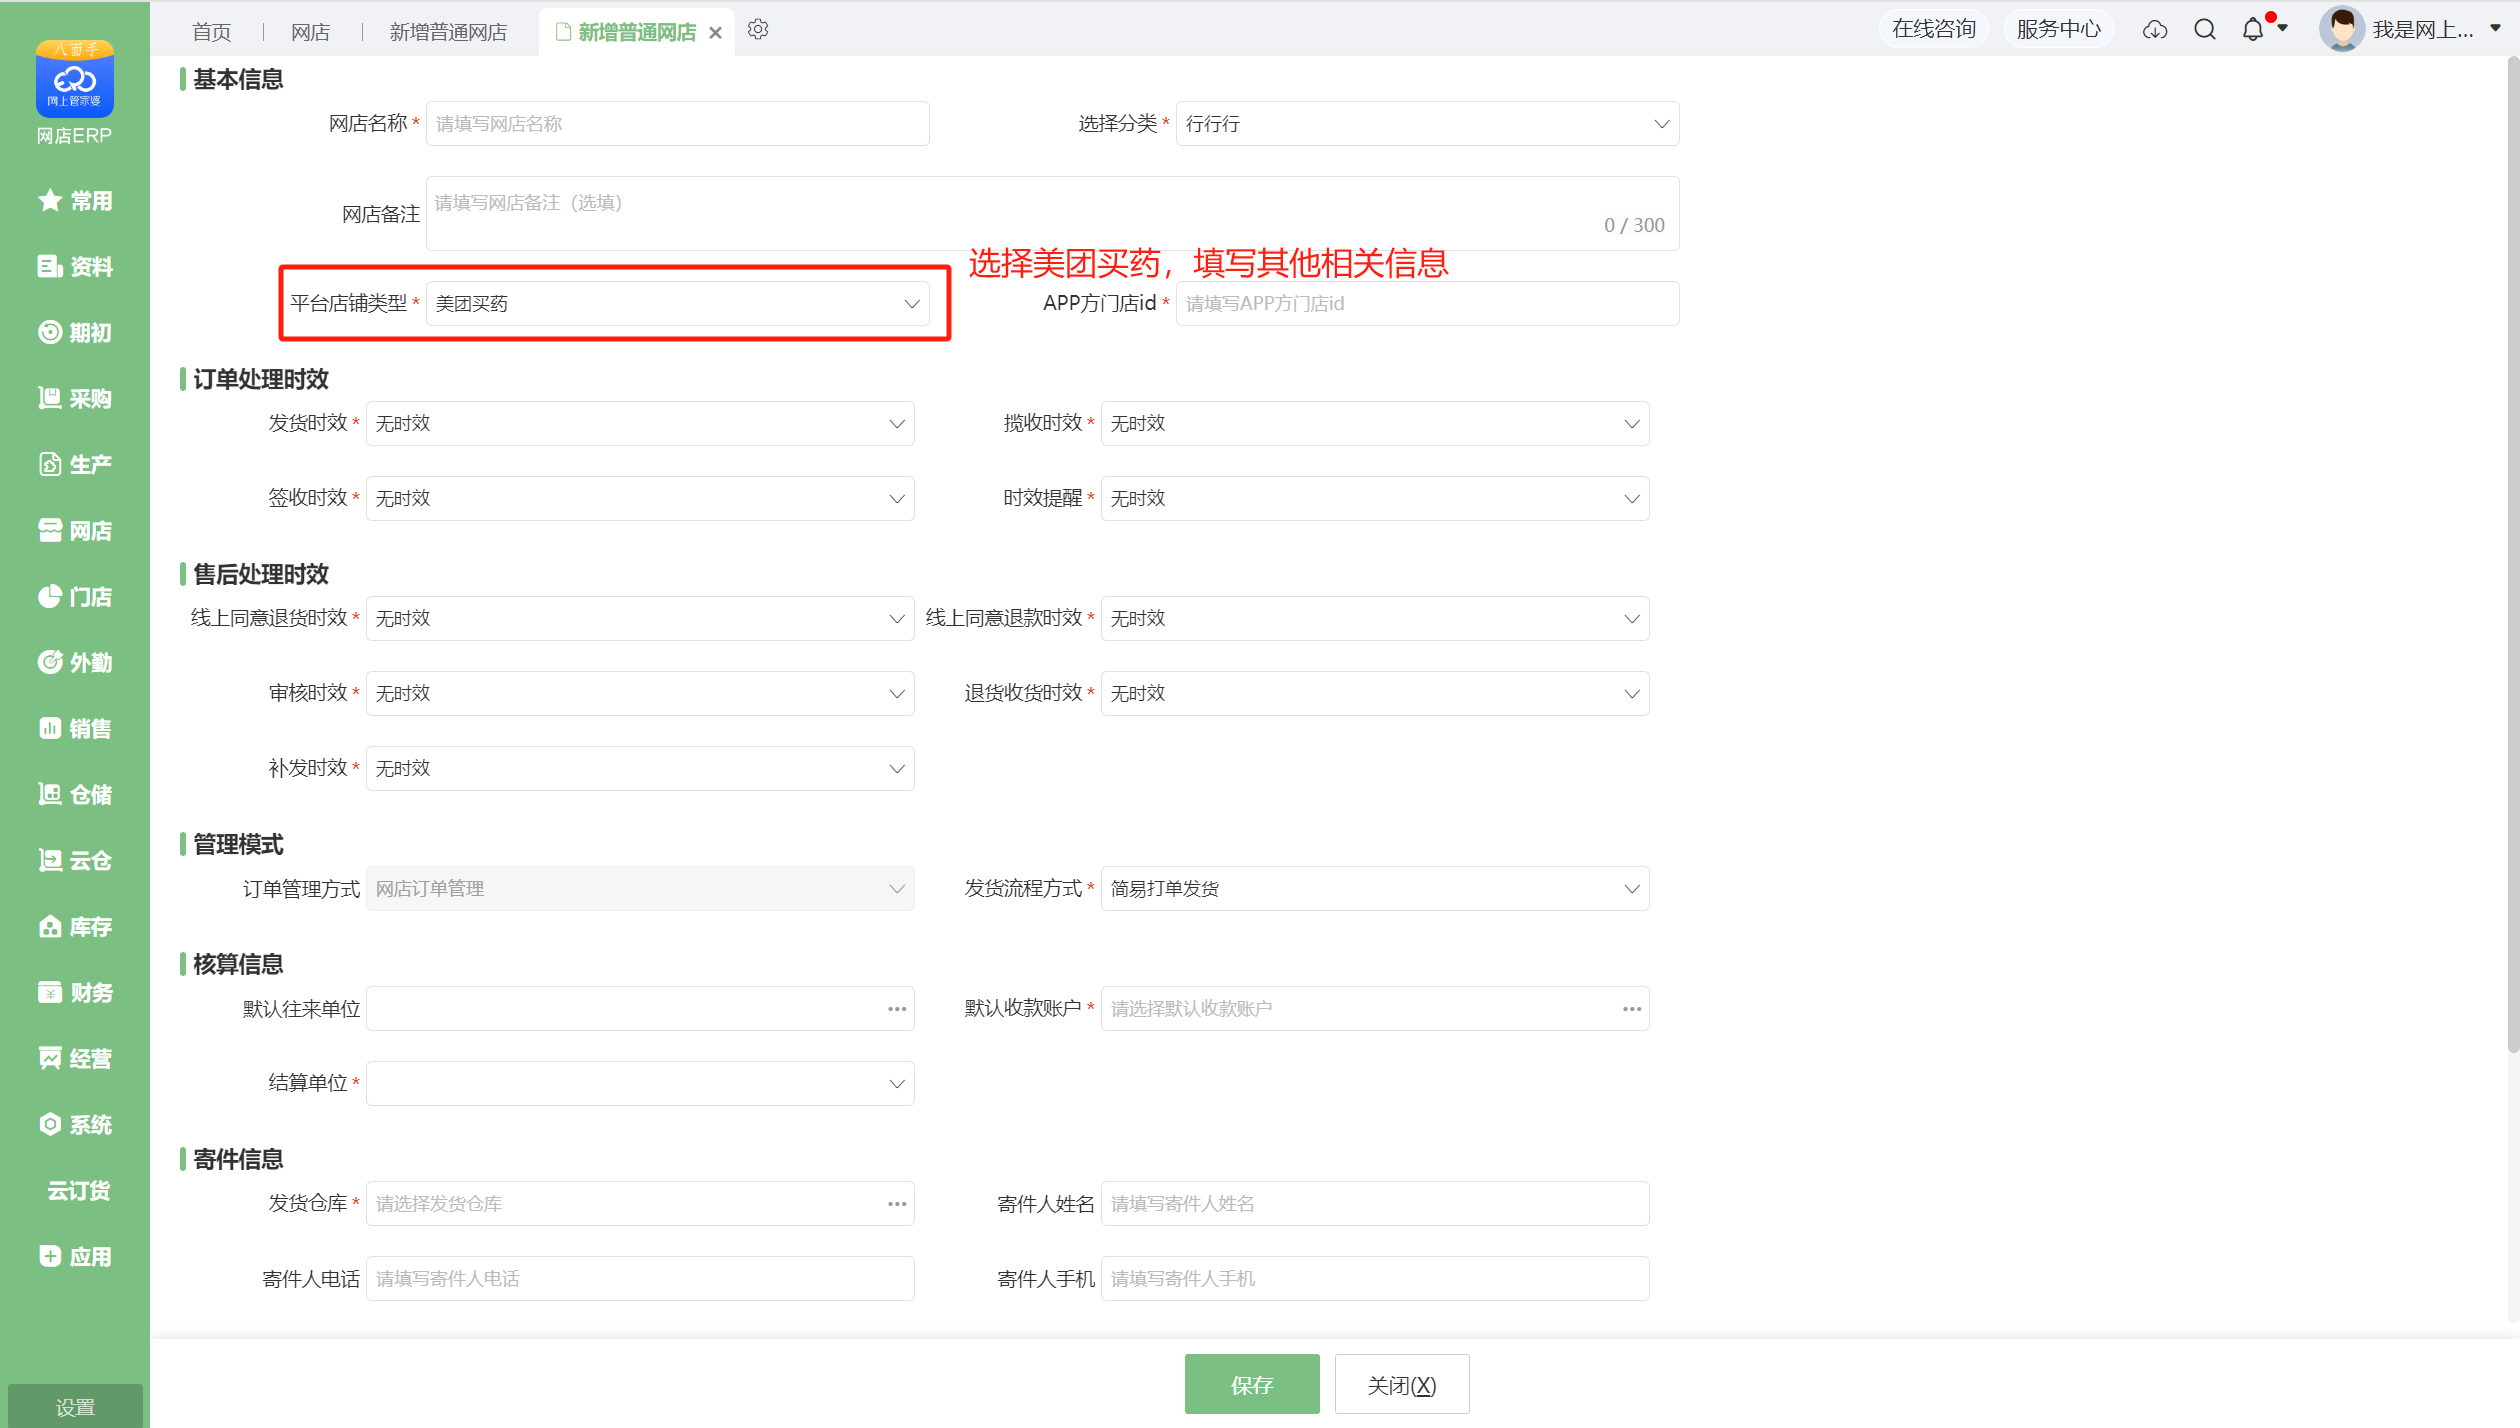Click the user avatar picture

[2342, 29]
